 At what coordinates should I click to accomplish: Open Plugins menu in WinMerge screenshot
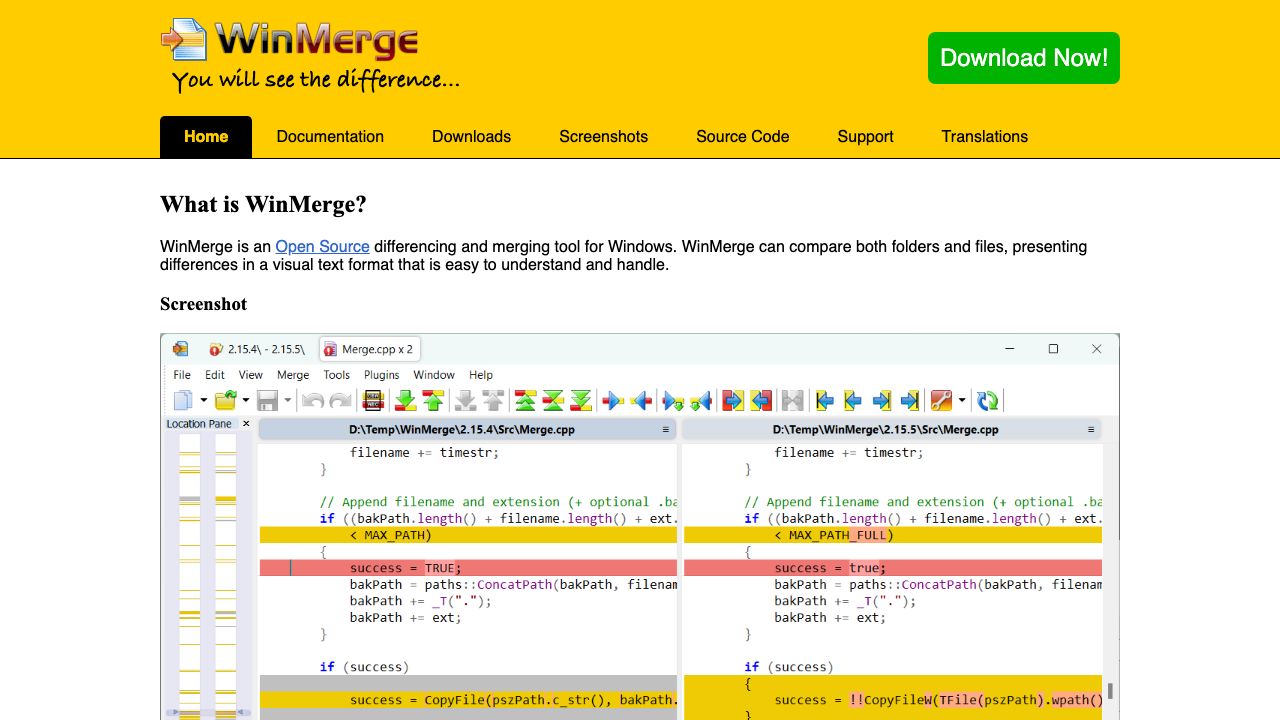point(382,375)
